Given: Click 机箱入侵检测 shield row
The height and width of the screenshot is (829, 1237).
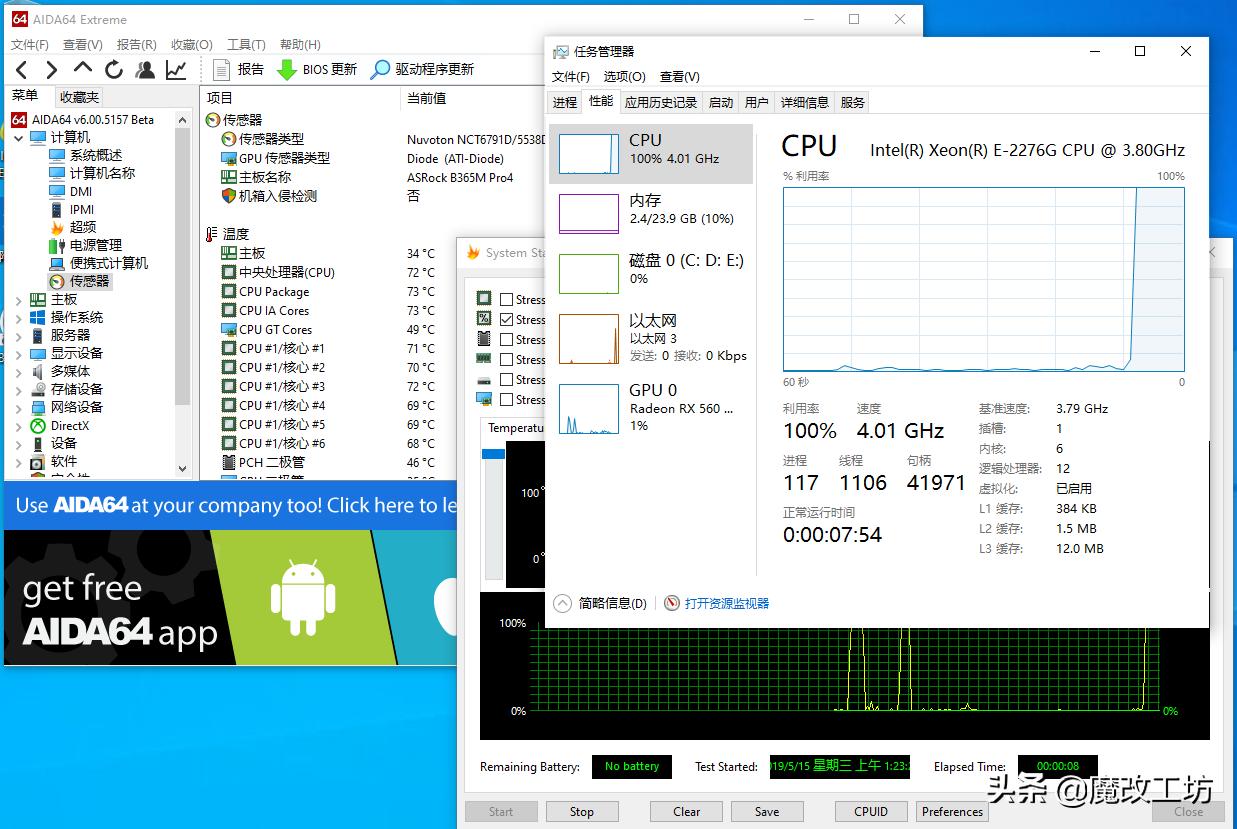Looking at the screenshot, I should pyautogui.click(x=269, y=196).
